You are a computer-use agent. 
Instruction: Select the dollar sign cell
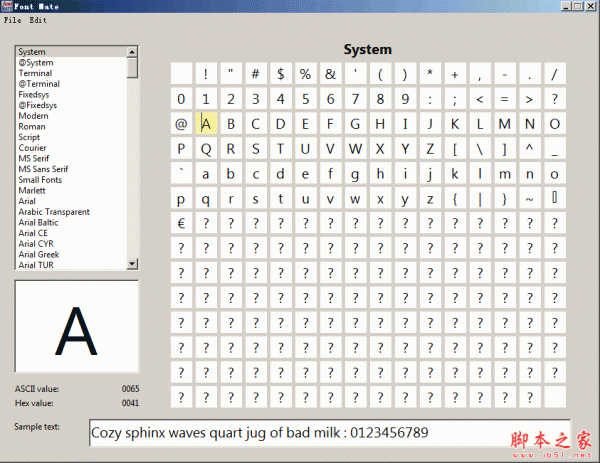(280, 73)
